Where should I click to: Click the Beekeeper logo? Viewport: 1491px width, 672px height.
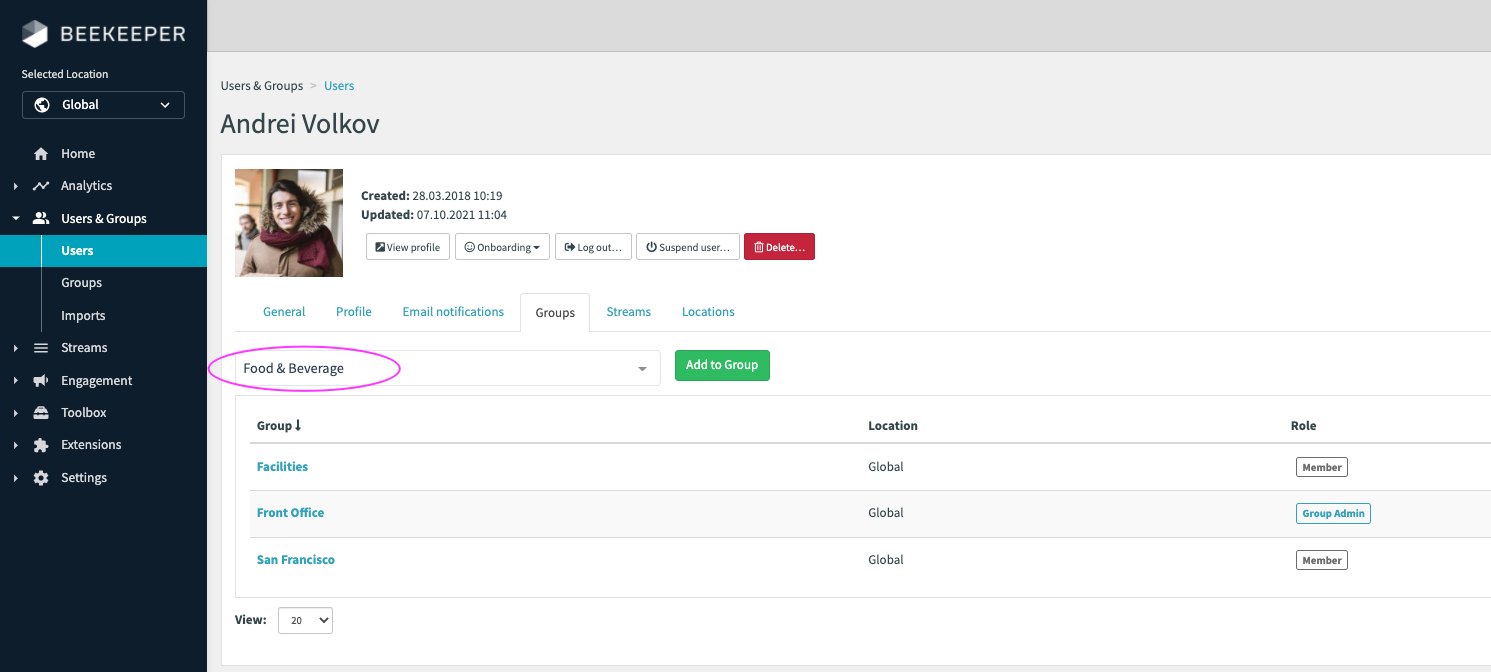[x=103, y=33]
